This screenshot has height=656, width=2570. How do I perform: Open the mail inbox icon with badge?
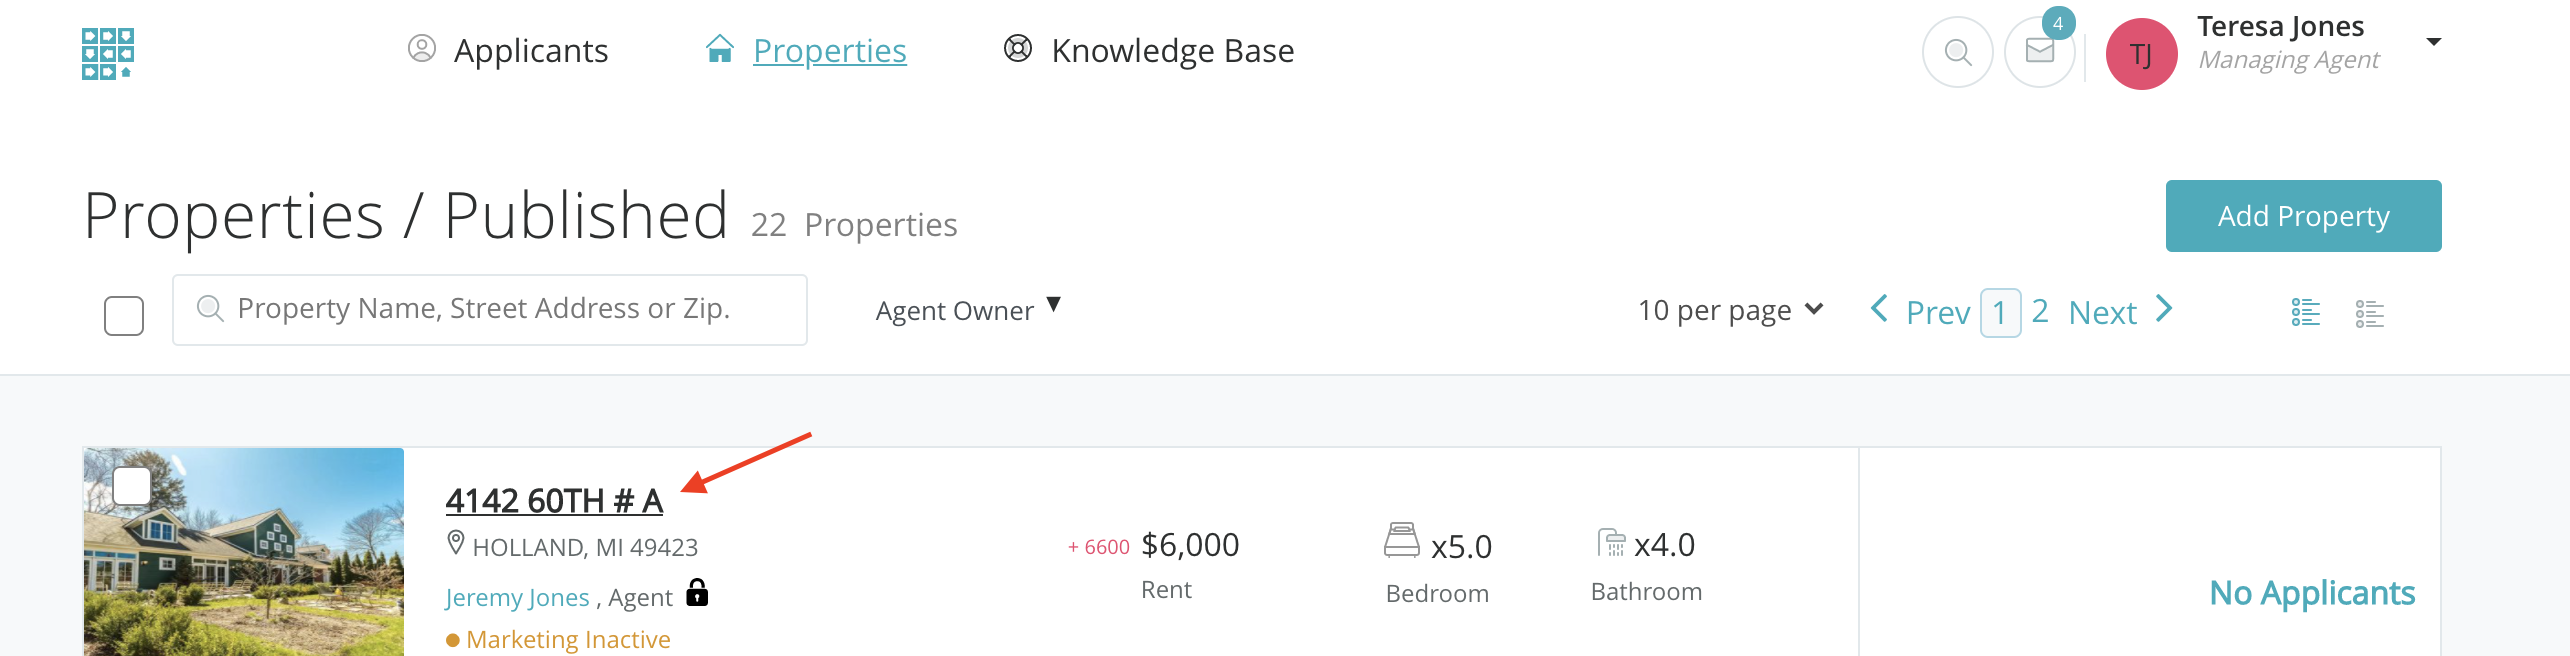click(2039, 52)
